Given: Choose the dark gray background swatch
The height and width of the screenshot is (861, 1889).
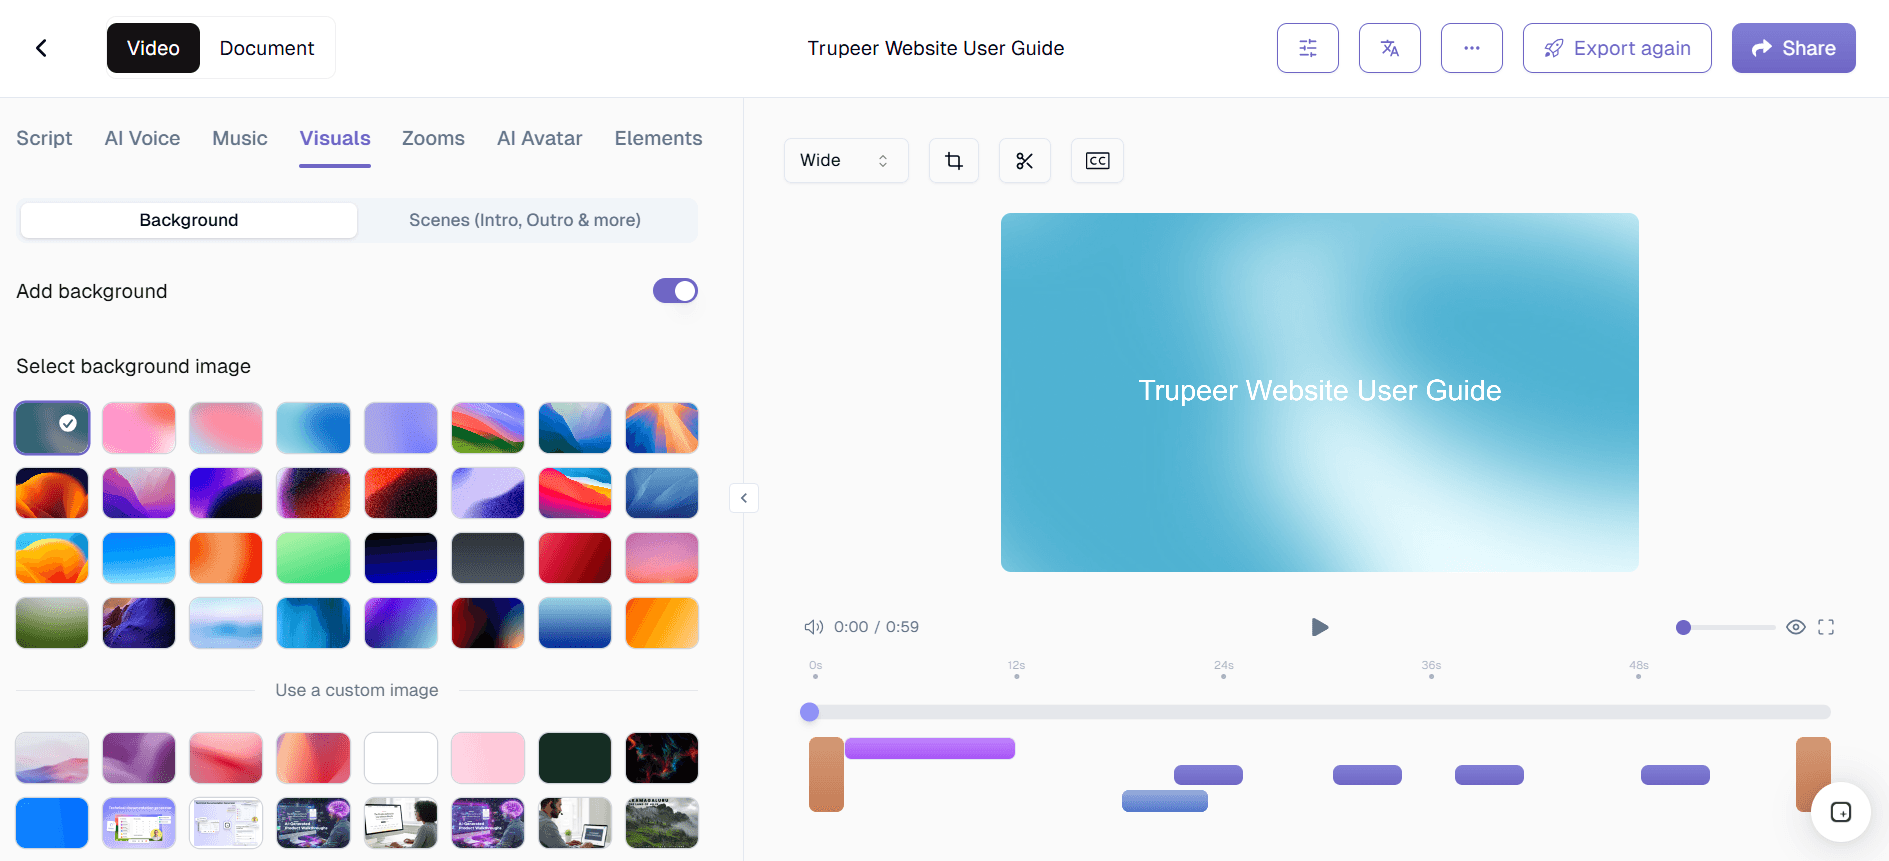Looking at the screenshot, I should click(x=488, y=558).
